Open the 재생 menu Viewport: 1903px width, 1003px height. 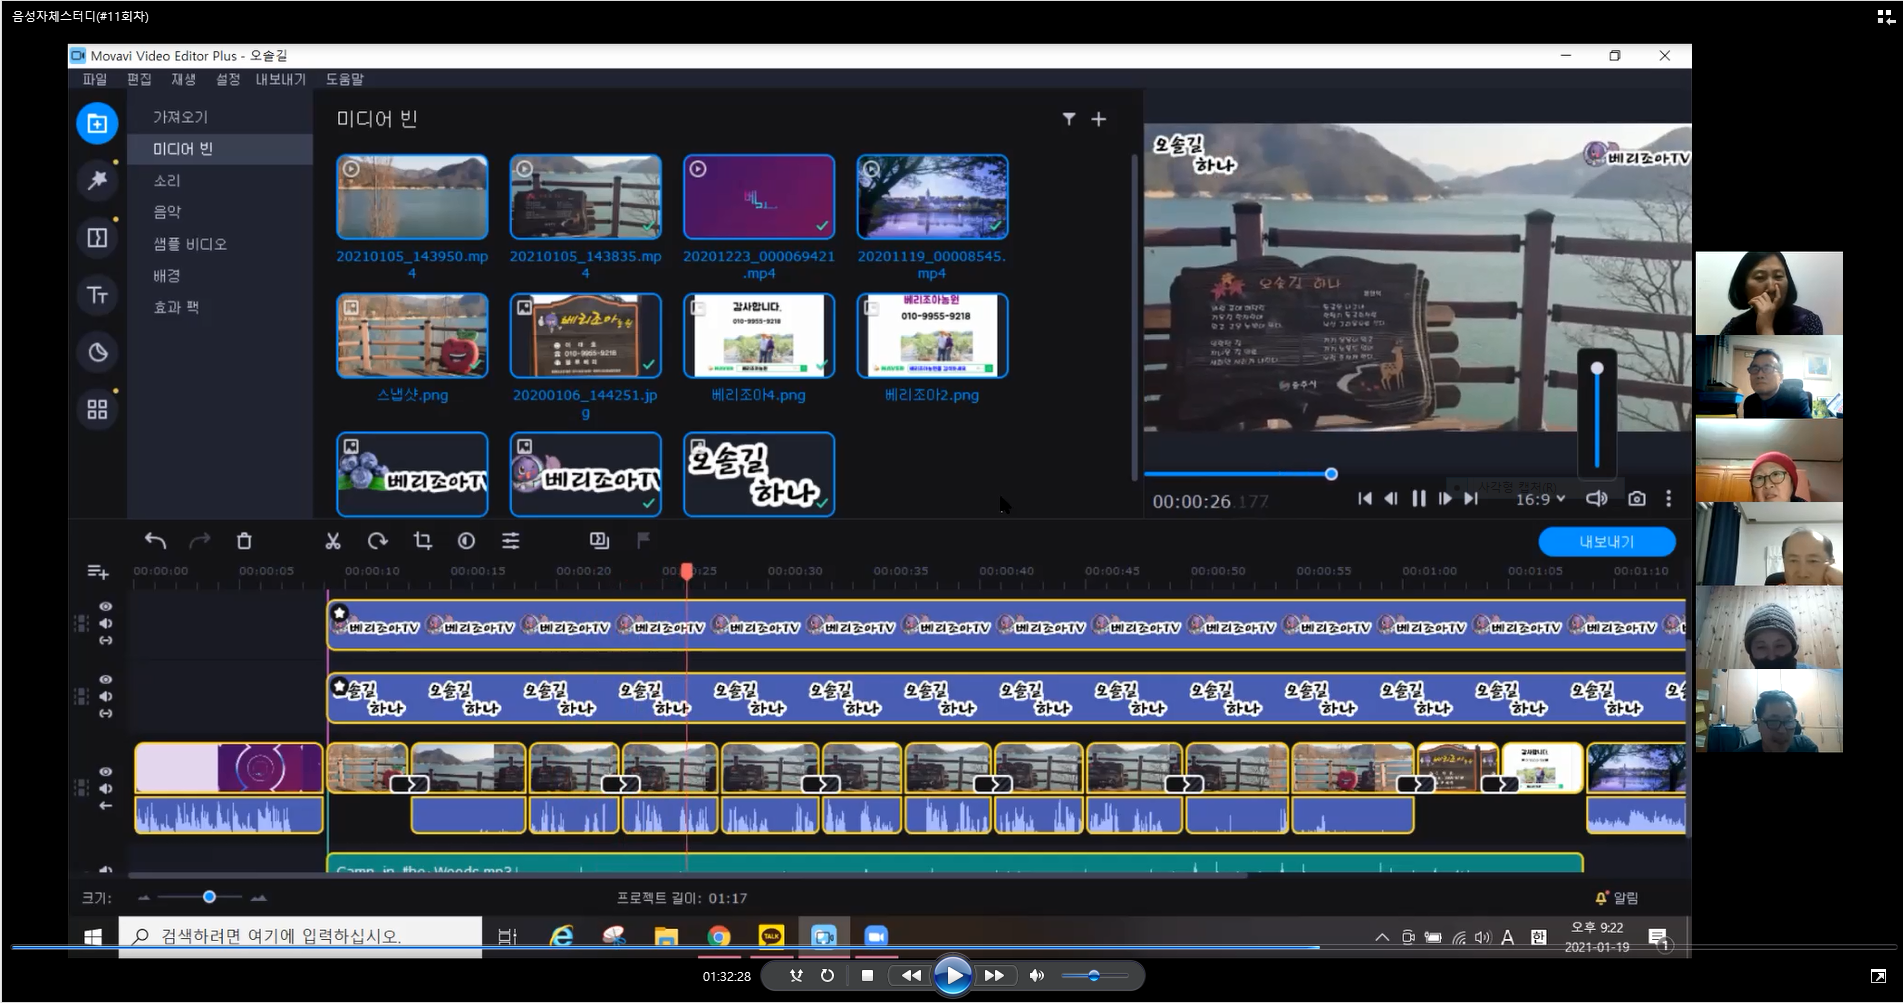pos(183,79)
